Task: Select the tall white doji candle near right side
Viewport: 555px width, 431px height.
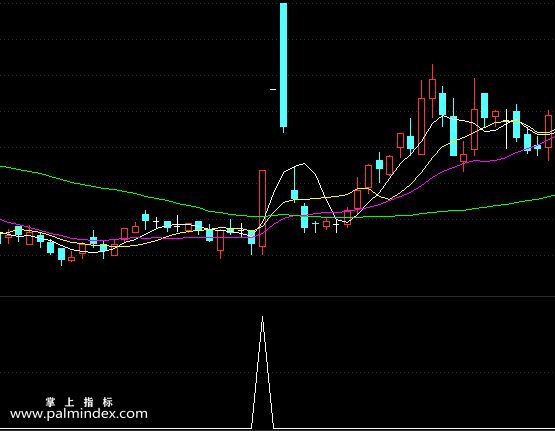Action: pyautogui.click(x=507, y=129)
